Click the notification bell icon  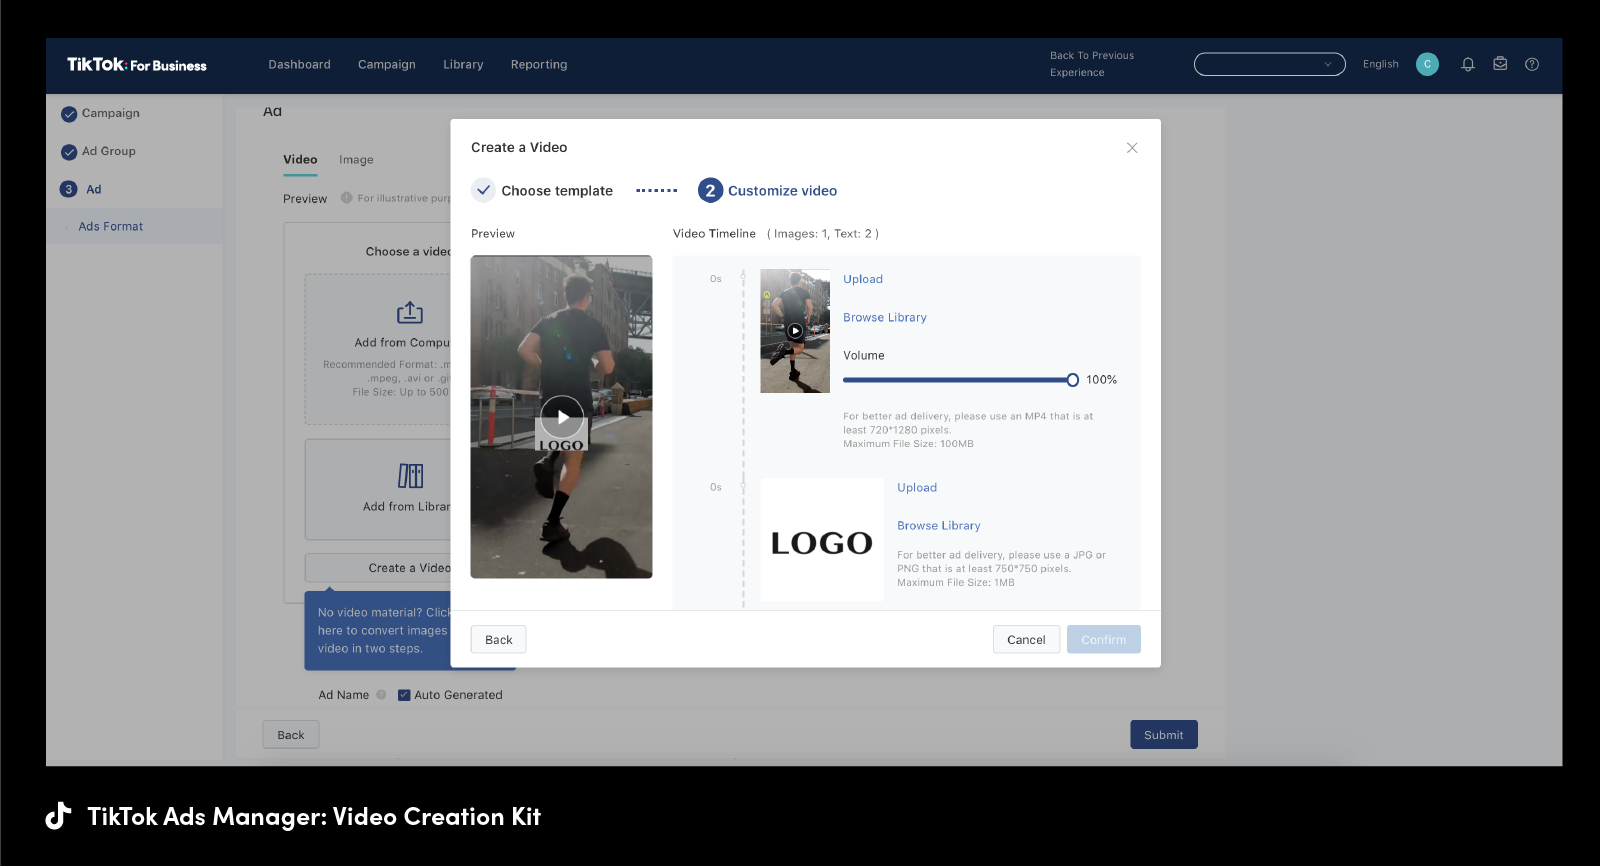(1467, 64)
